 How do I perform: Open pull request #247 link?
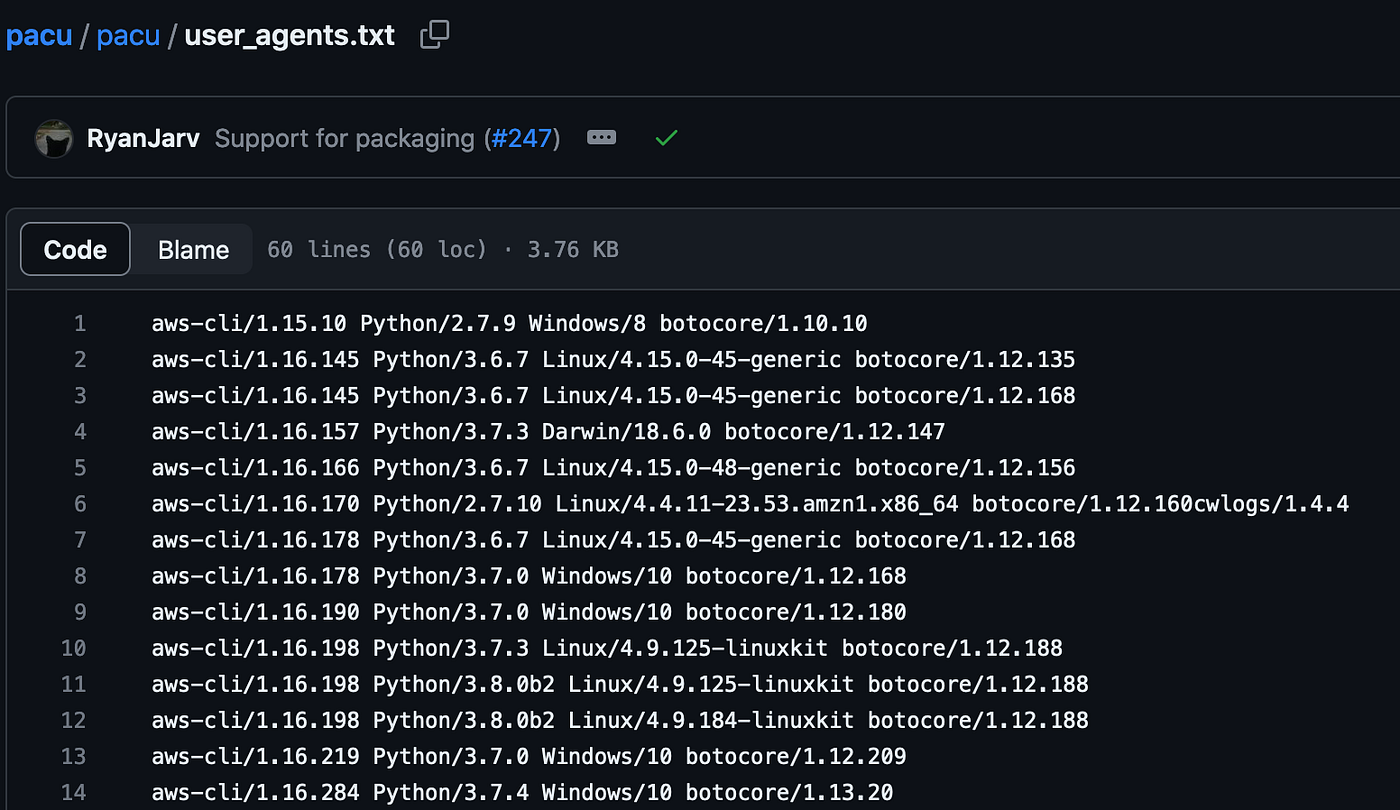524,138
